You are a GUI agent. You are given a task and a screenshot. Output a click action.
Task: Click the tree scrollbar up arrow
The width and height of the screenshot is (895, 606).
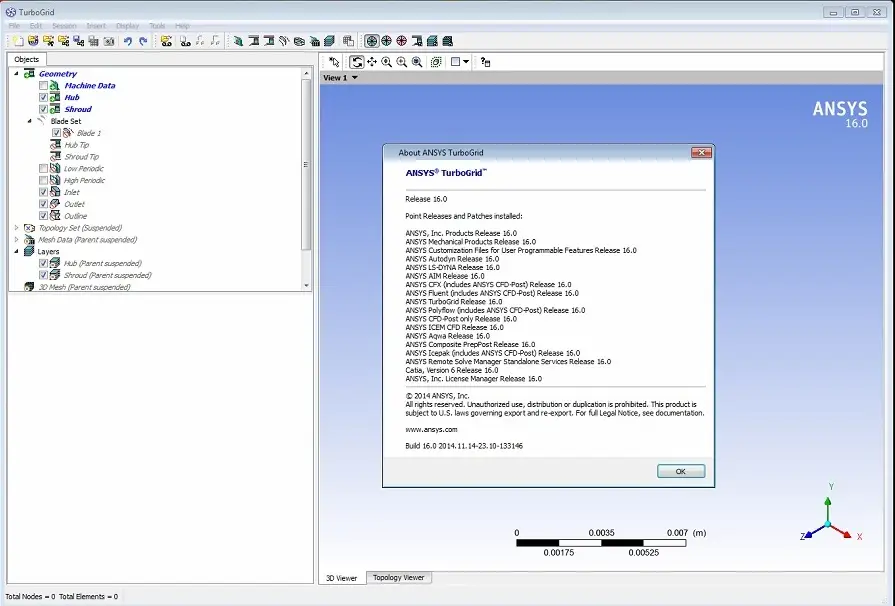click(306, 74)
